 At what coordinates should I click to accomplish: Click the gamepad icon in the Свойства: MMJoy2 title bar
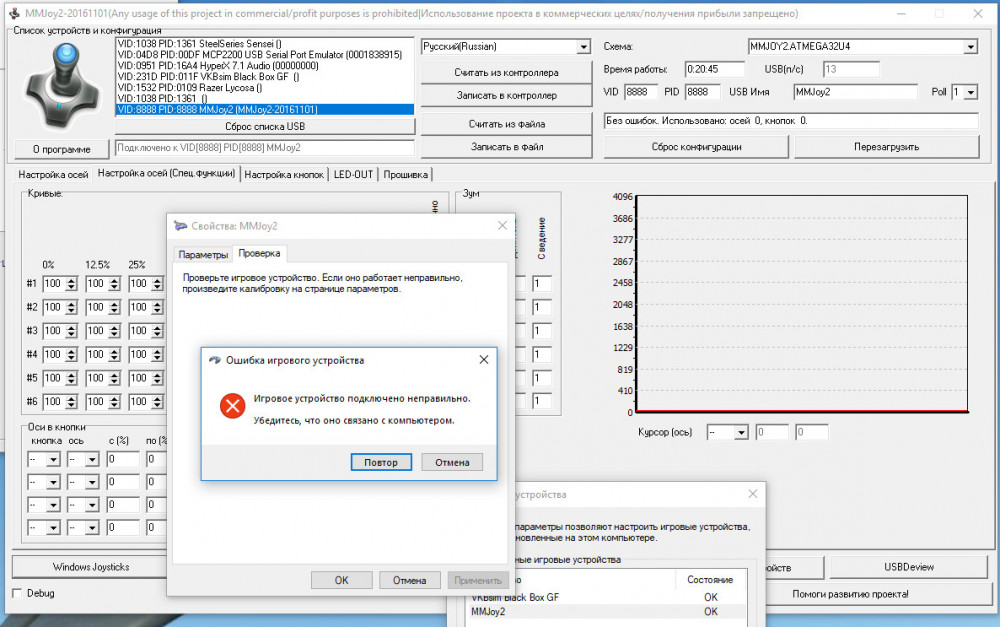click(180, 226)
